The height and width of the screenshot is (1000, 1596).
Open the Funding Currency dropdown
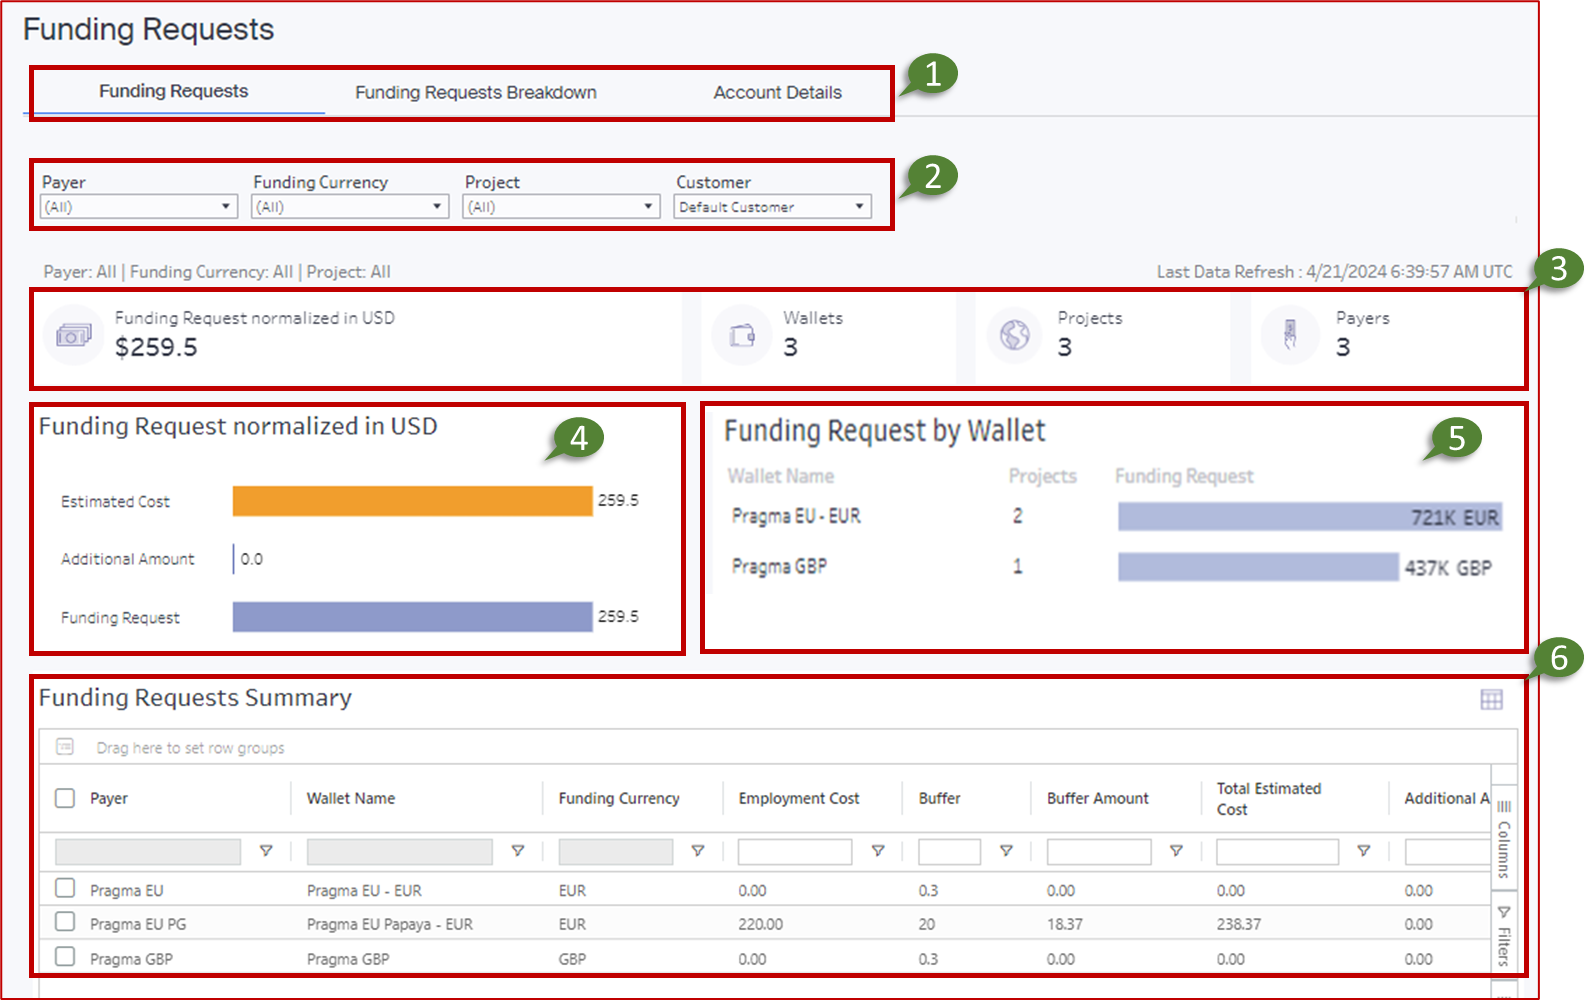(350, 207)
